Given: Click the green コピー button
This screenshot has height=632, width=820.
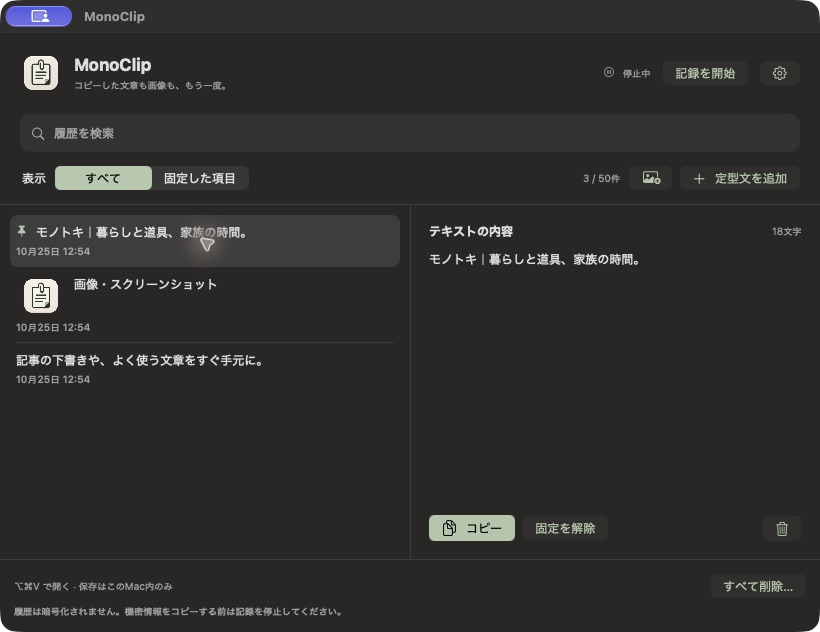Looking at the screenshot, I should click(472, 528).
